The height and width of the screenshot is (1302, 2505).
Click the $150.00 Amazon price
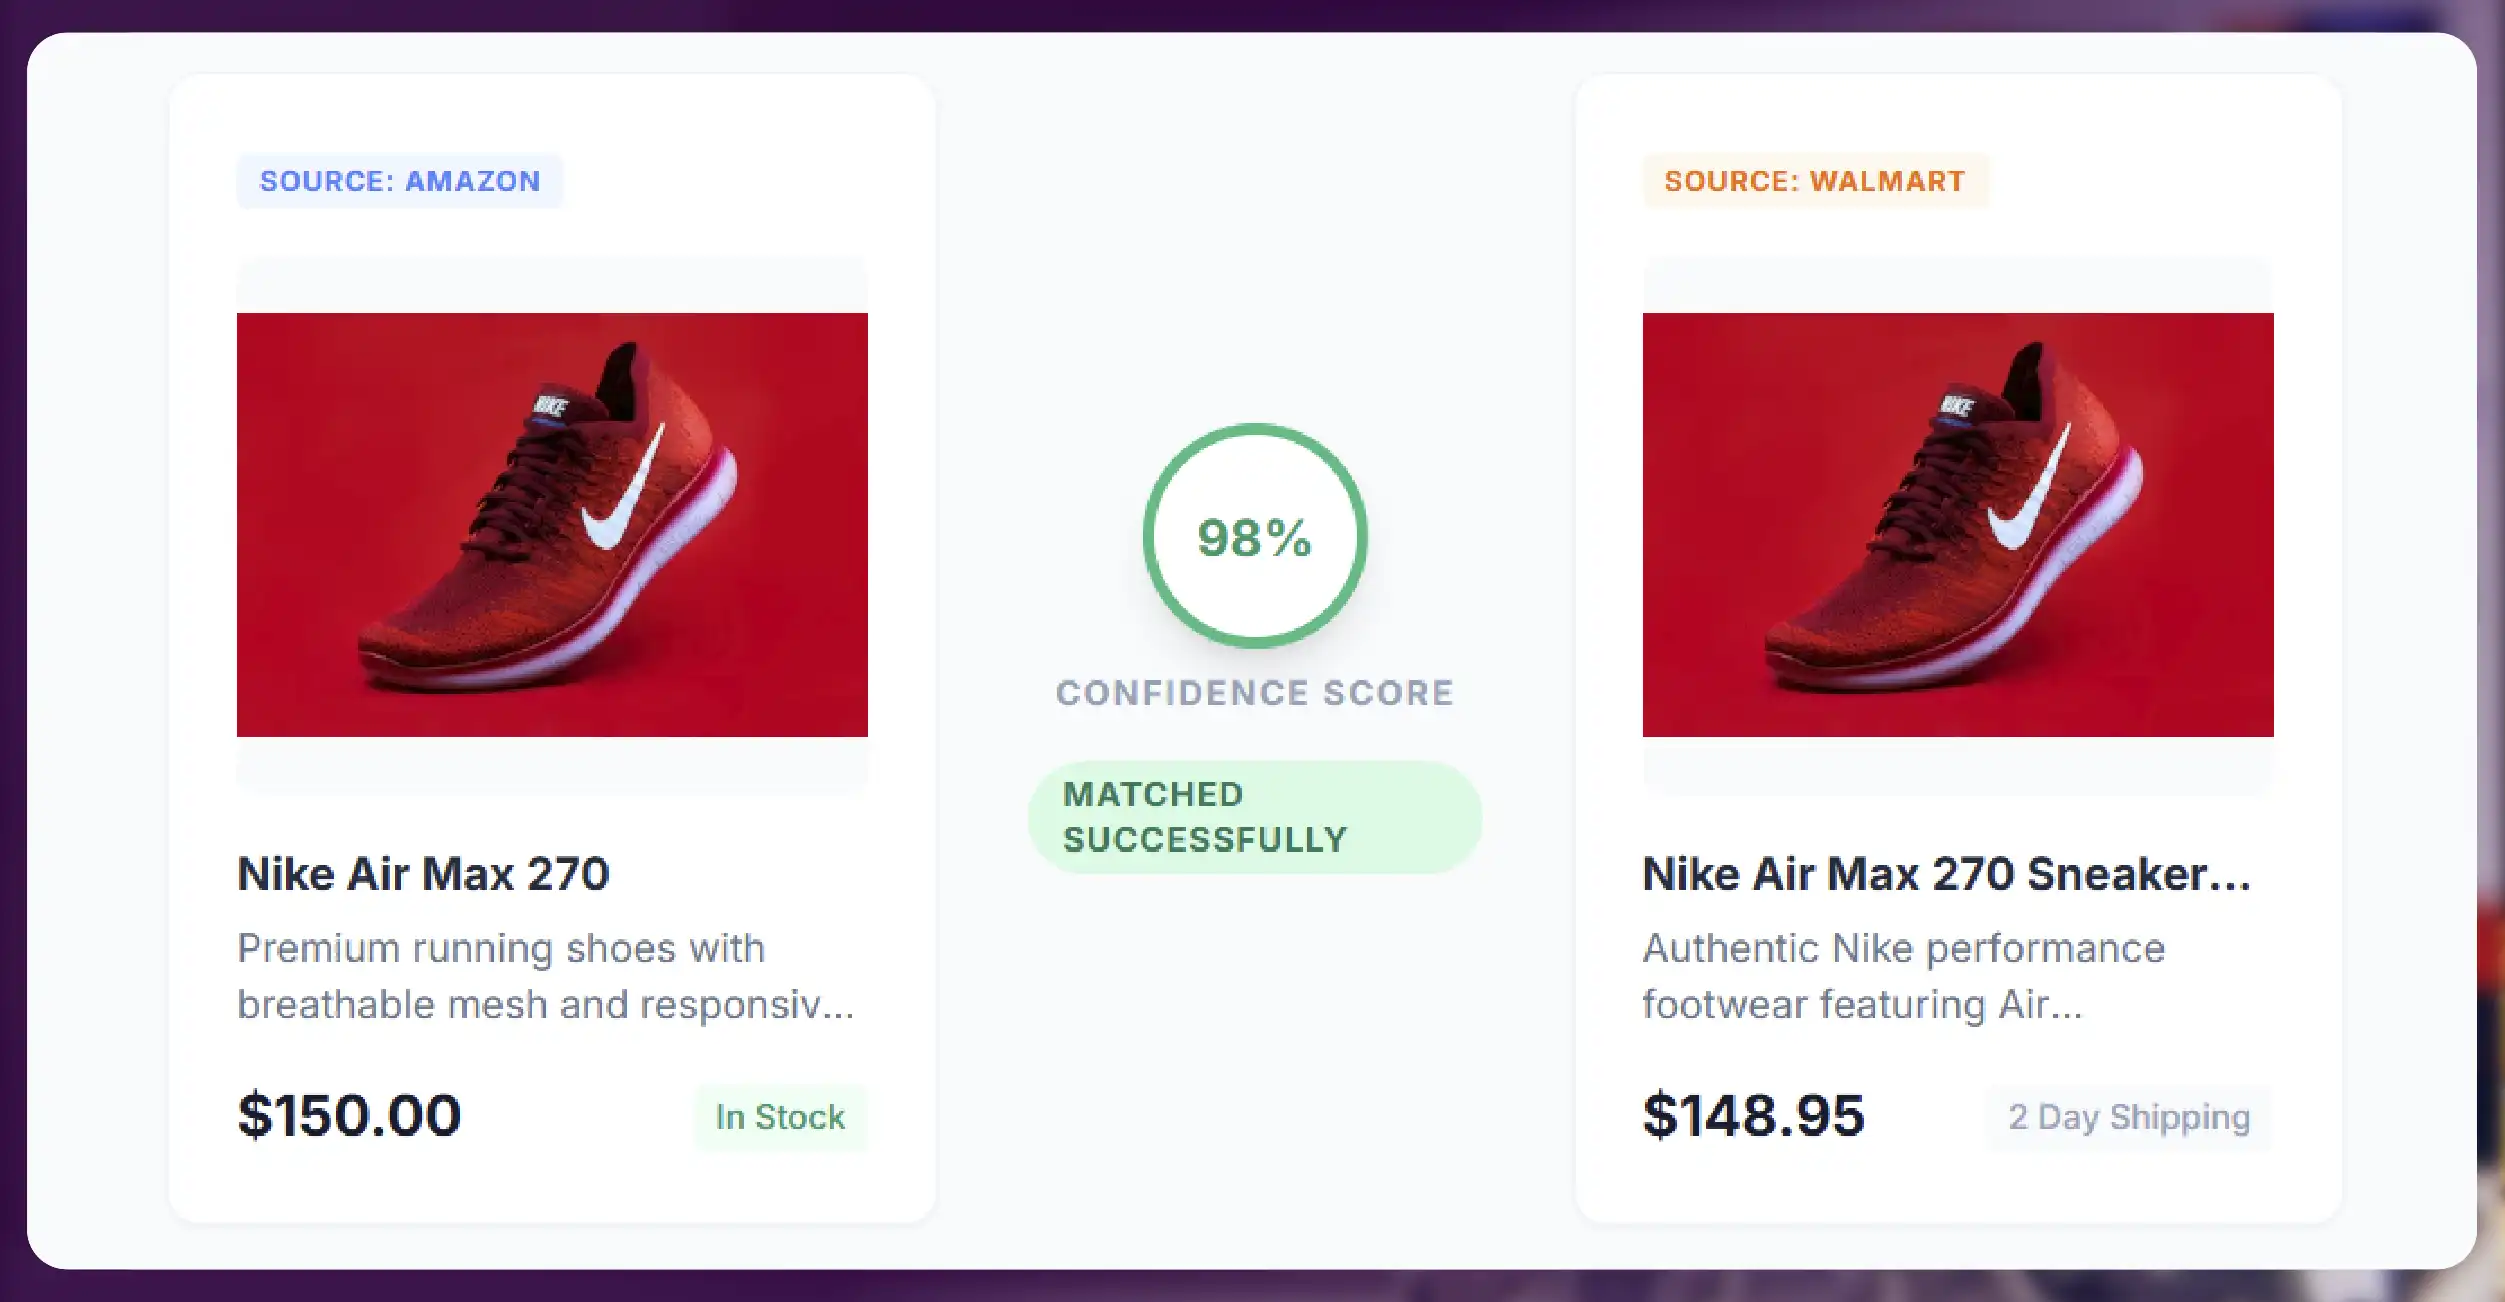(x=349, y=1115)
